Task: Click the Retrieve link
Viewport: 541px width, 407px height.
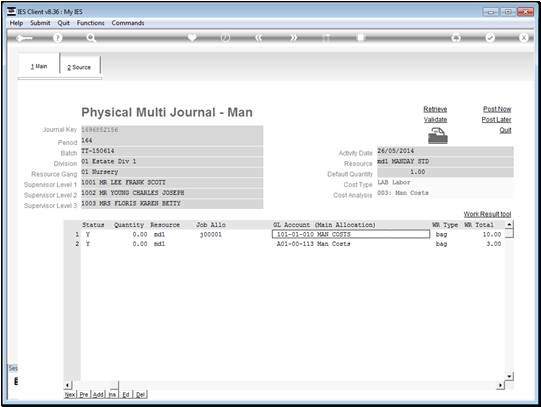Action: pyautogui.click(x=435, y=109)
